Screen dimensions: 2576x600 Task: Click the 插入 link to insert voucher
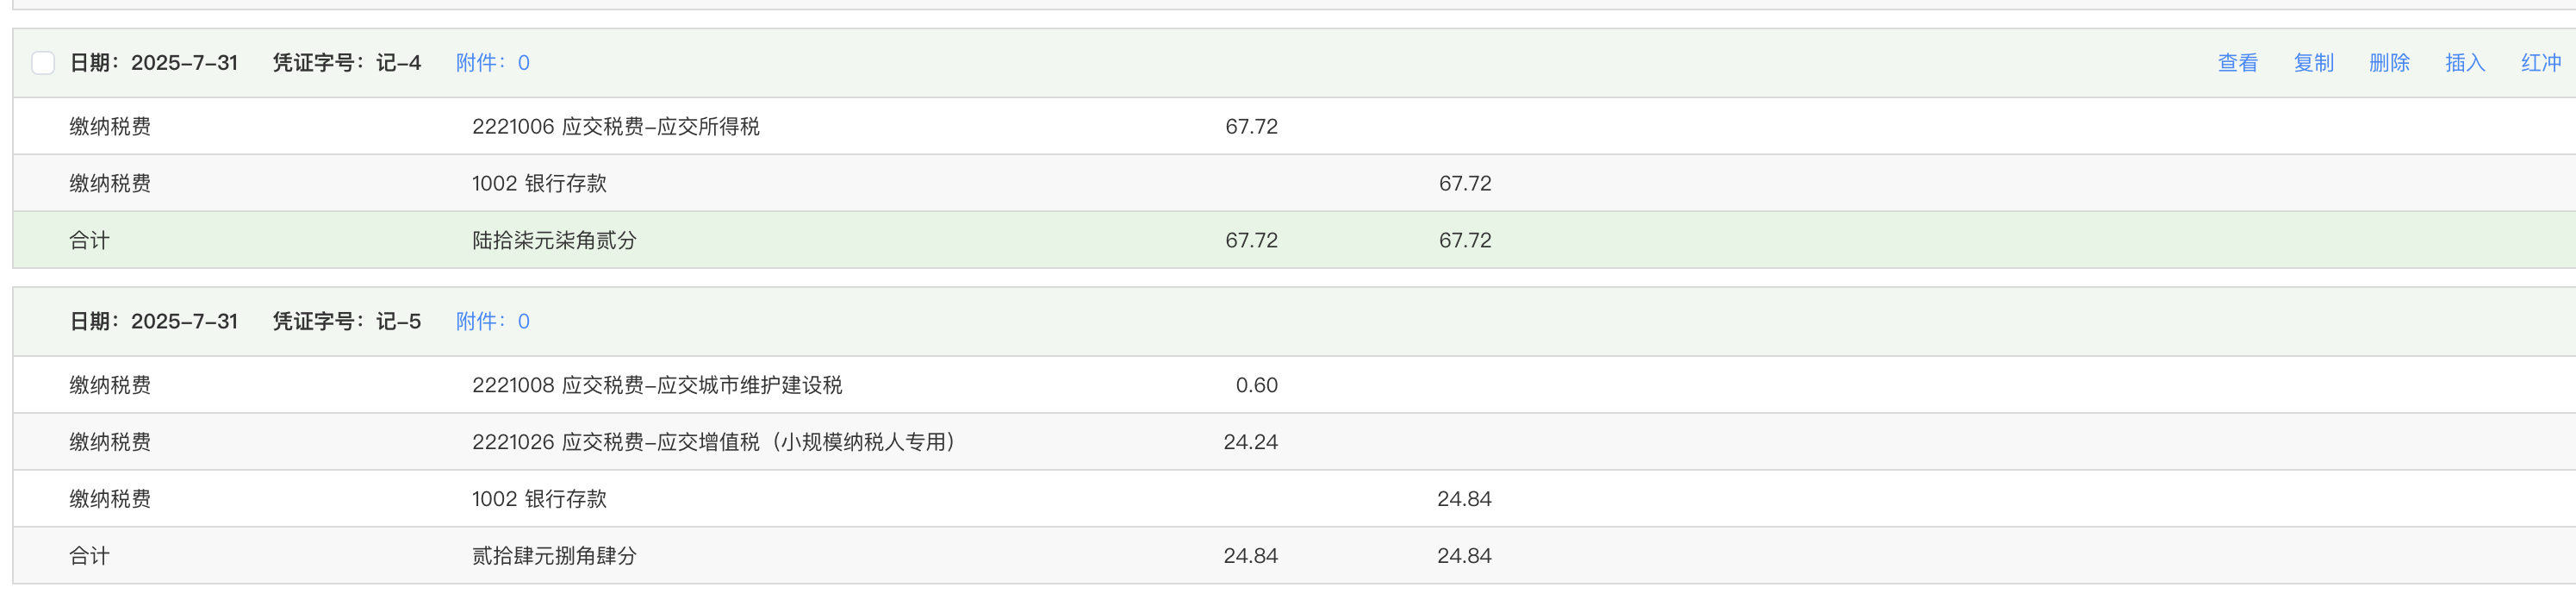click(2465, 63)
